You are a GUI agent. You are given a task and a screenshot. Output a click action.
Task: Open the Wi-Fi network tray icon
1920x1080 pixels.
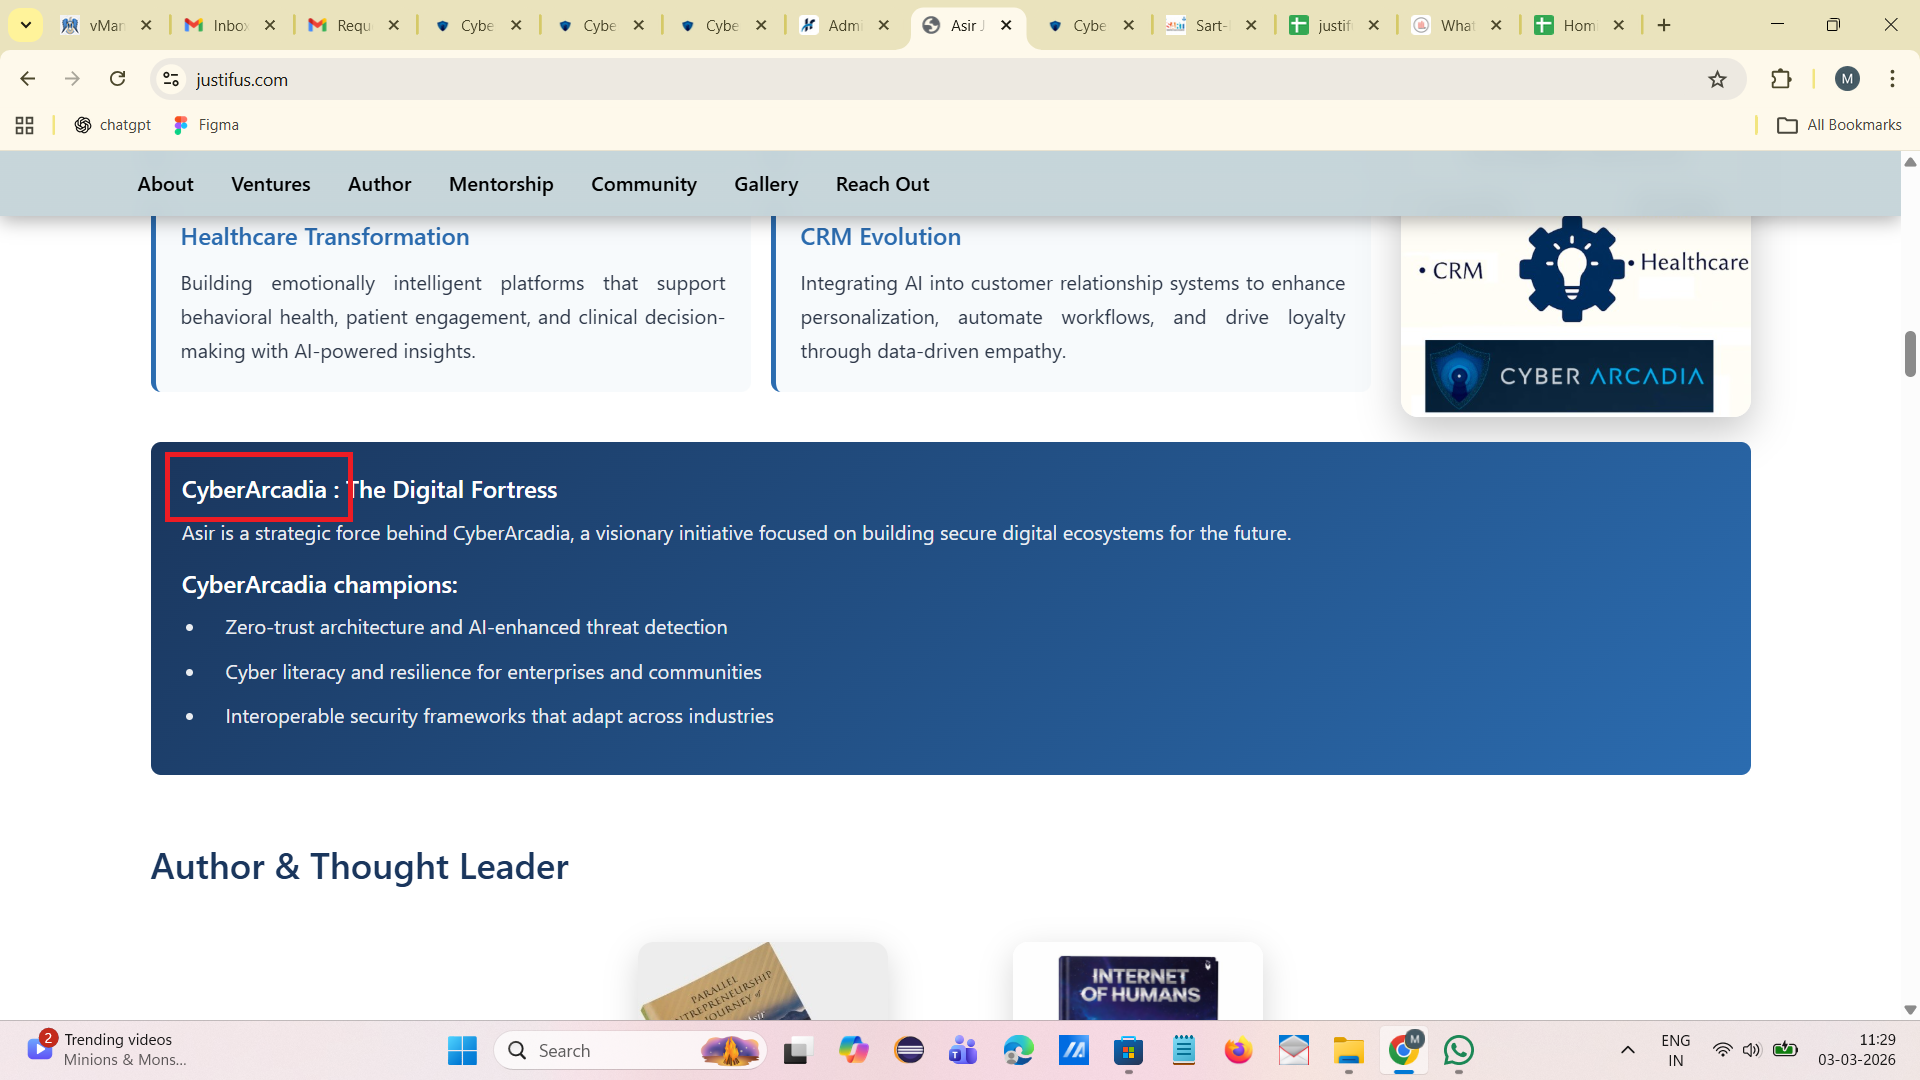(1722, 1050)
